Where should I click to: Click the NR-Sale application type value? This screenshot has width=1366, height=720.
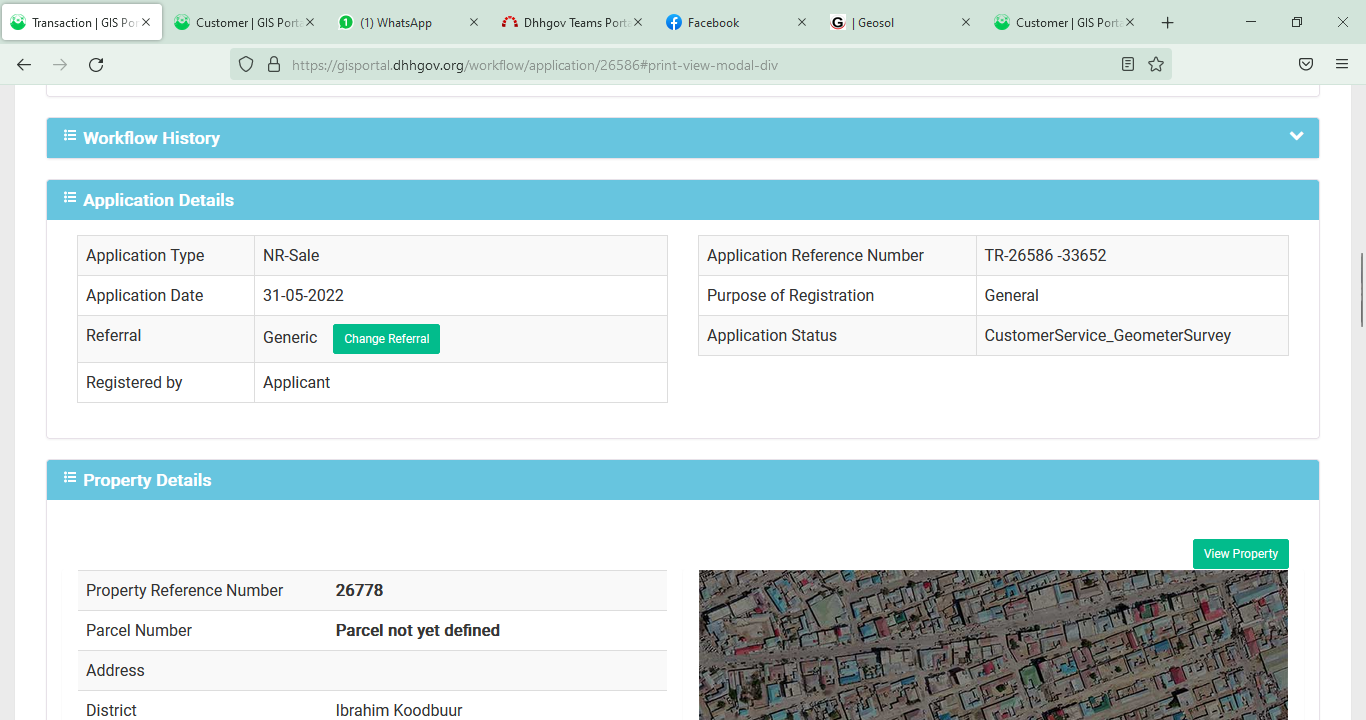point(291,255)
